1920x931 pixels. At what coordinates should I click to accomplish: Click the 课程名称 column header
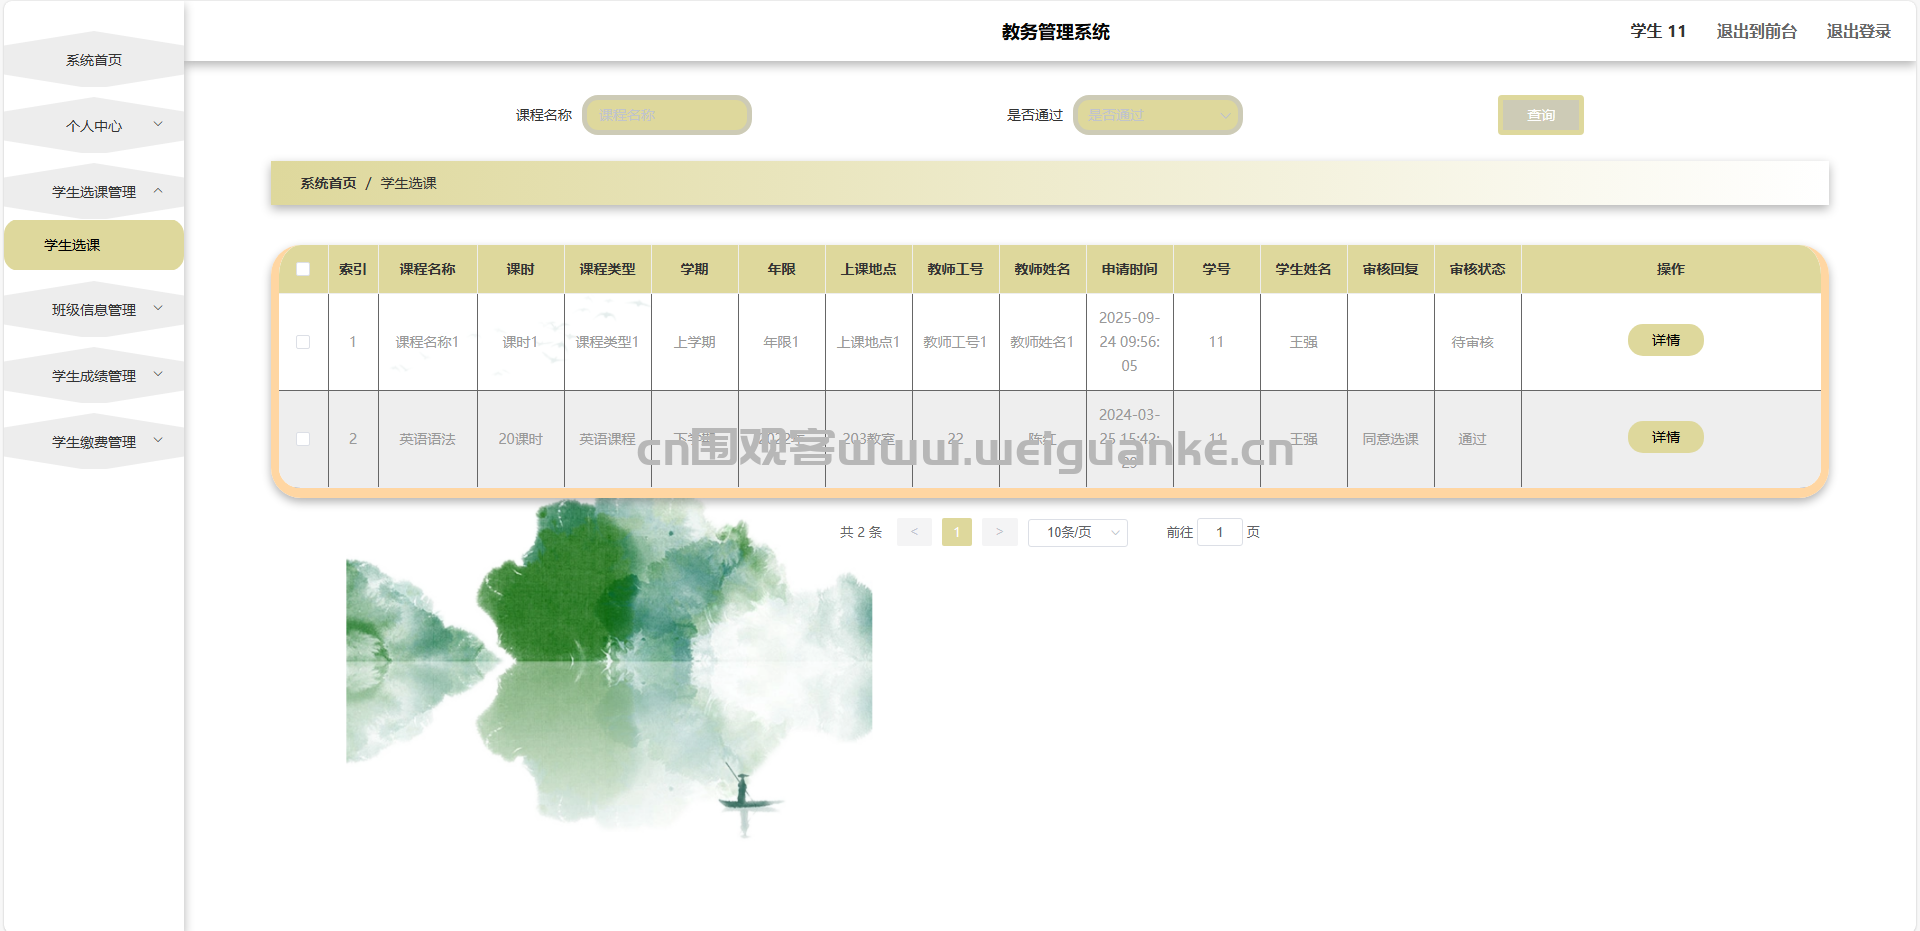tap(428, 269)
